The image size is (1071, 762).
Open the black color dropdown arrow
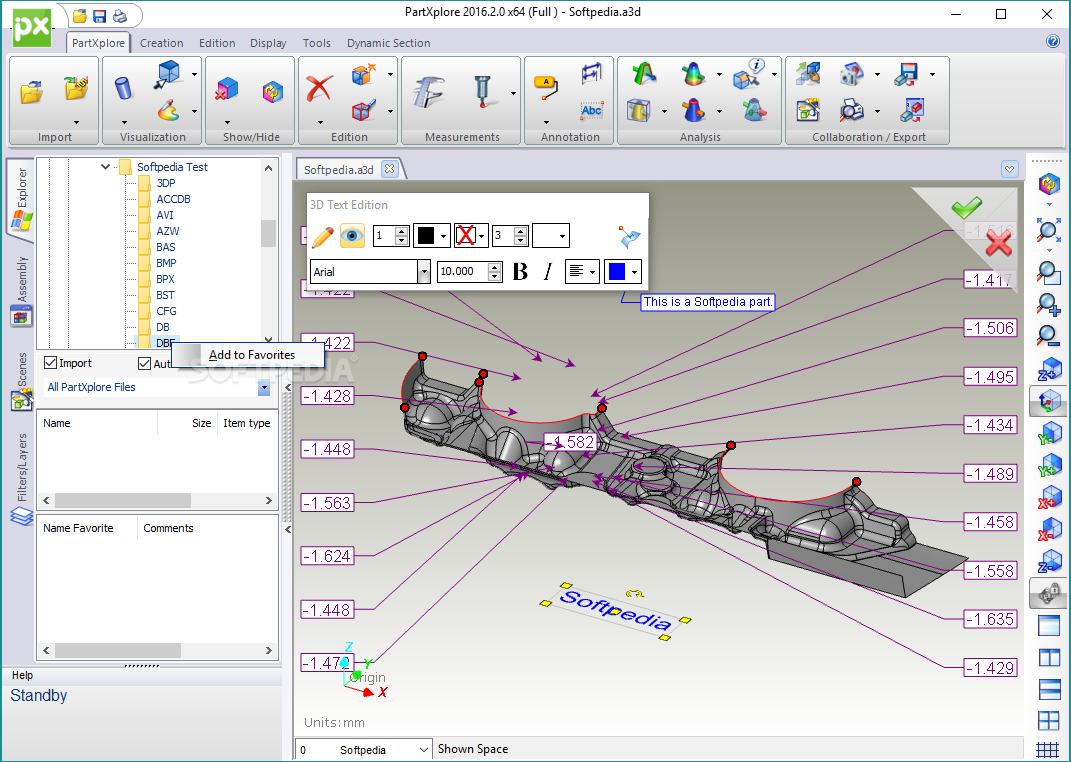pyautogui.click(x=443, y=236)
